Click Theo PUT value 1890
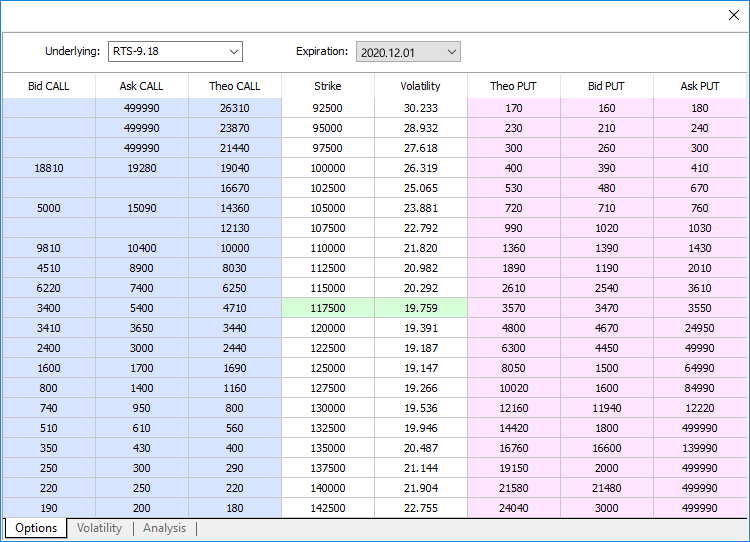The image size is (750, 542). (513, 268)
